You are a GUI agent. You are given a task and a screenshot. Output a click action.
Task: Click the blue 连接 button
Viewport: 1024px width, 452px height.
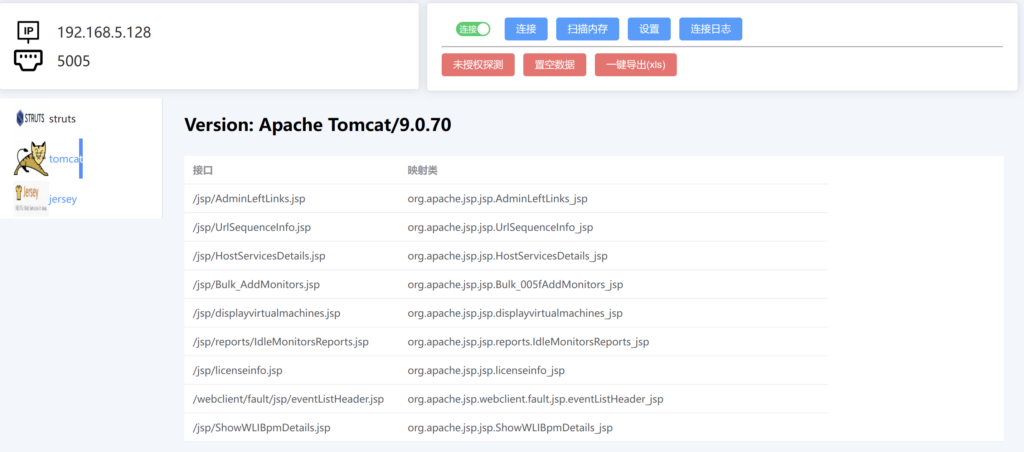tap(526, 29)
